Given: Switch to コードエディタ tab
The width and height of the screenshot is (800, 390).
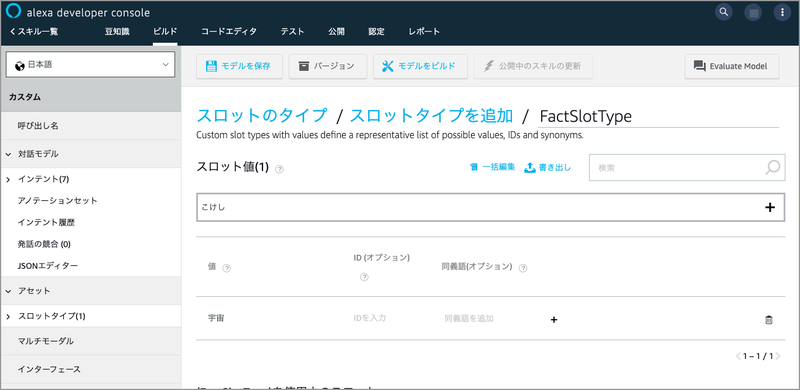Looking at the screenshot, I should point(229,32).
